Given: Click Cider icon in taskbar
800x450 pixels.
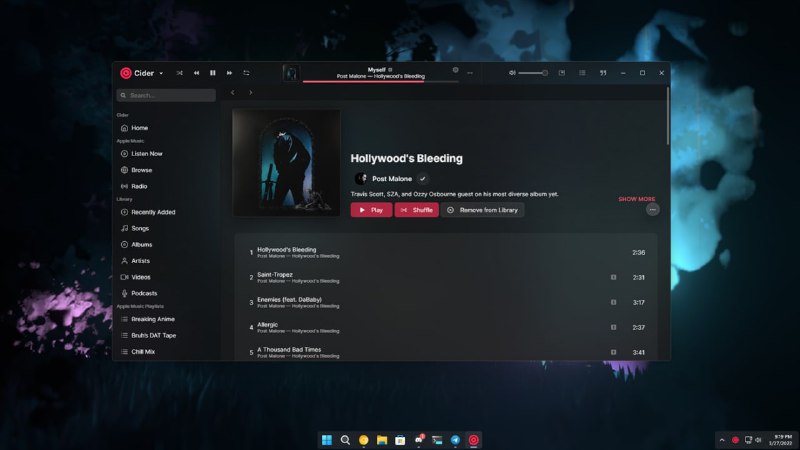Looking at the screenshot, I should [x=474, y=440].
